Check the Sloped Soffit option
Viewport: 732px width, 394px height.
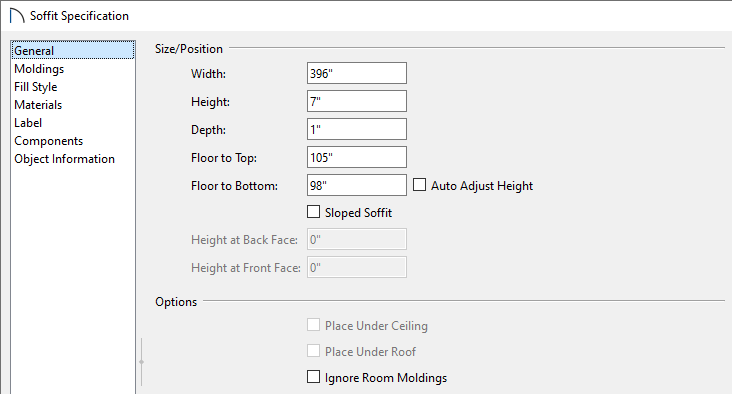pyautogui.click(x=313, y=212)
